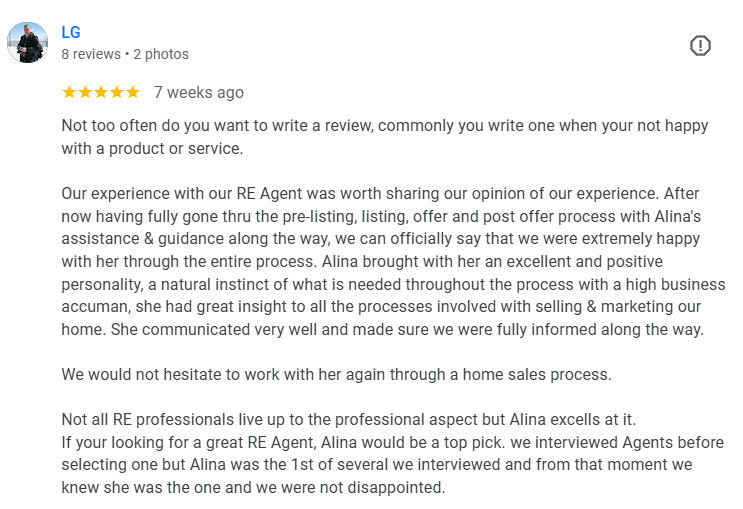Click the second star of the rating

(x=85, y=92)
